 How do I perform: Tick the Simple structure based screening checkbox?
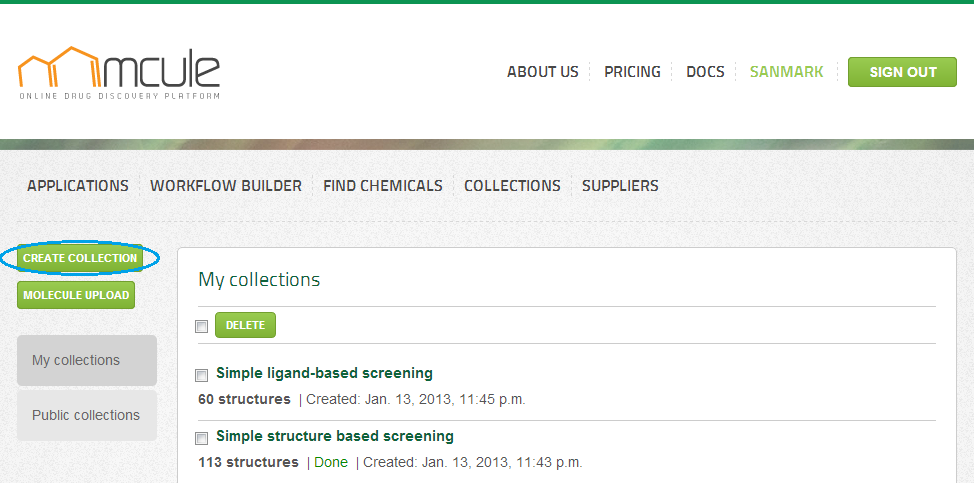tap(202, 438)
